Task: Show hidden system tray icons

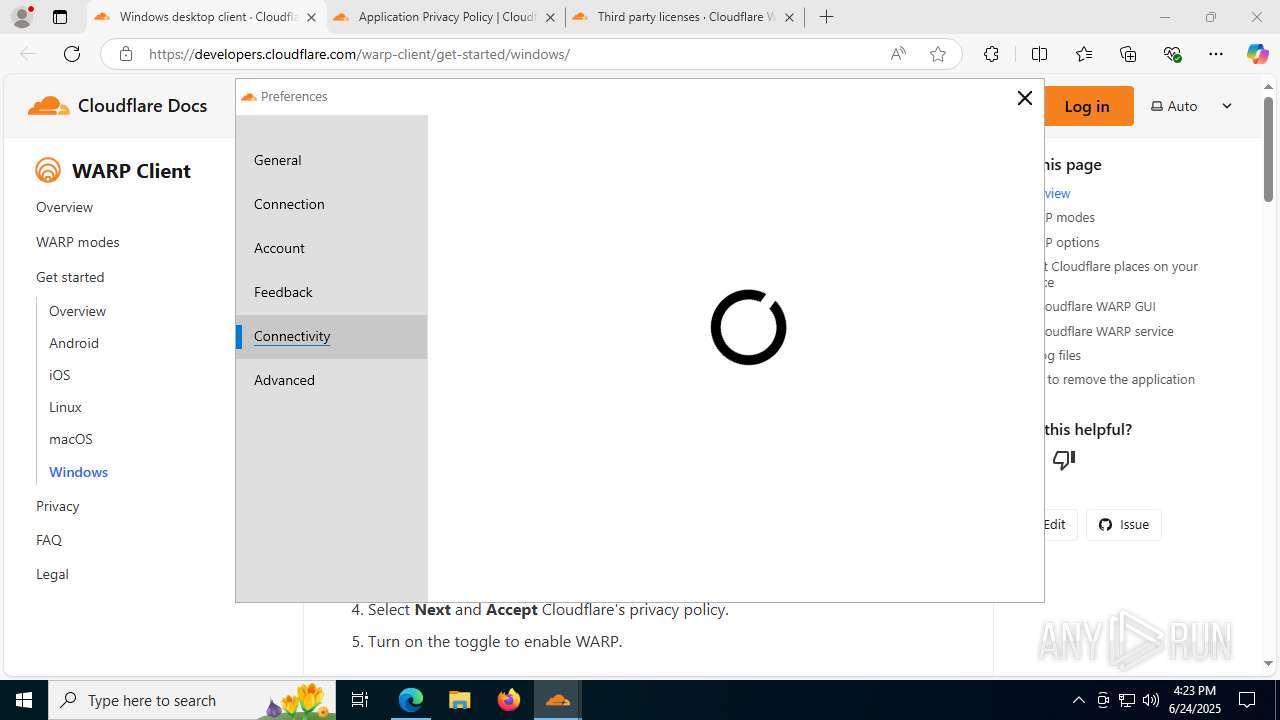Action: pos(1078,700)
